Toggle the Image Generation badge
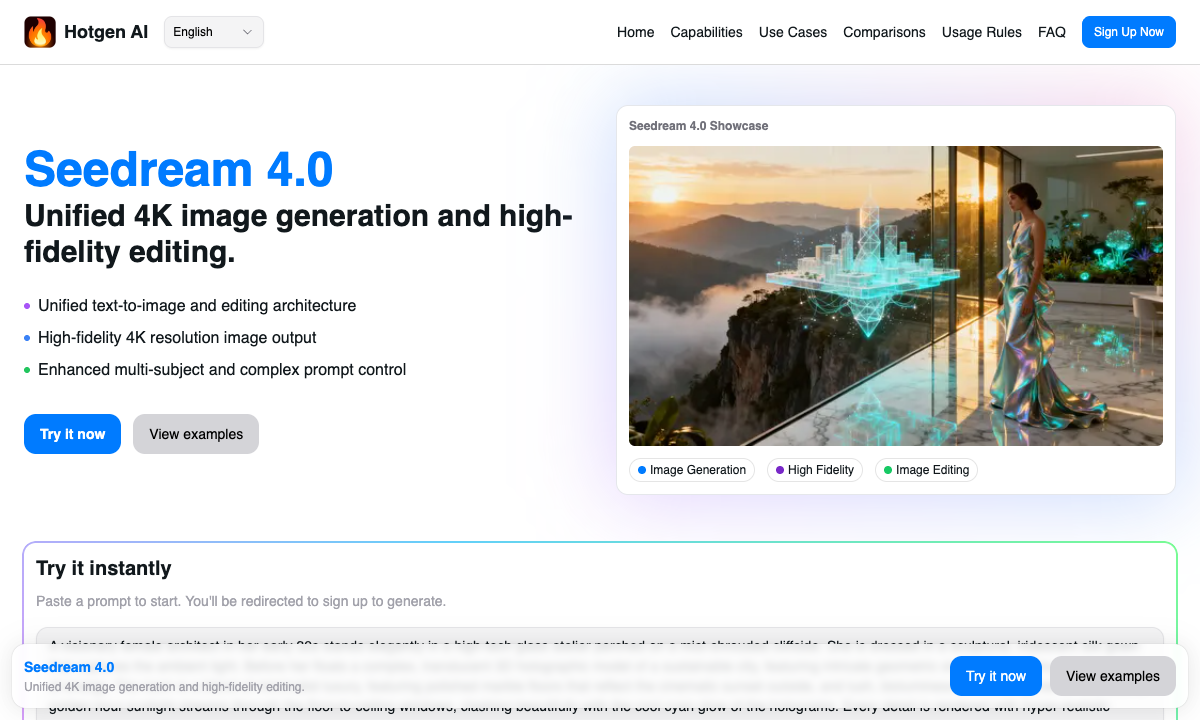The image size is (1200, 720). click(x=692, y=469)
